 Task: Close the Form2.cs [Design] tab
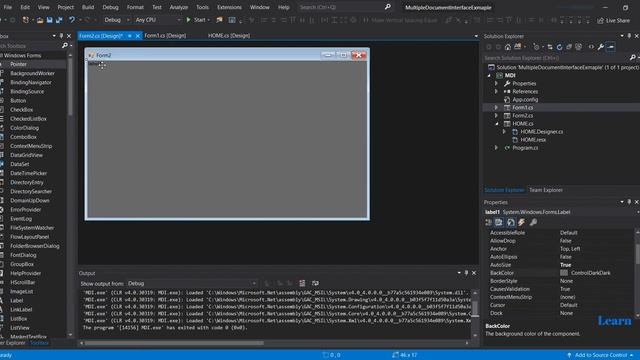tap(138, 36)
